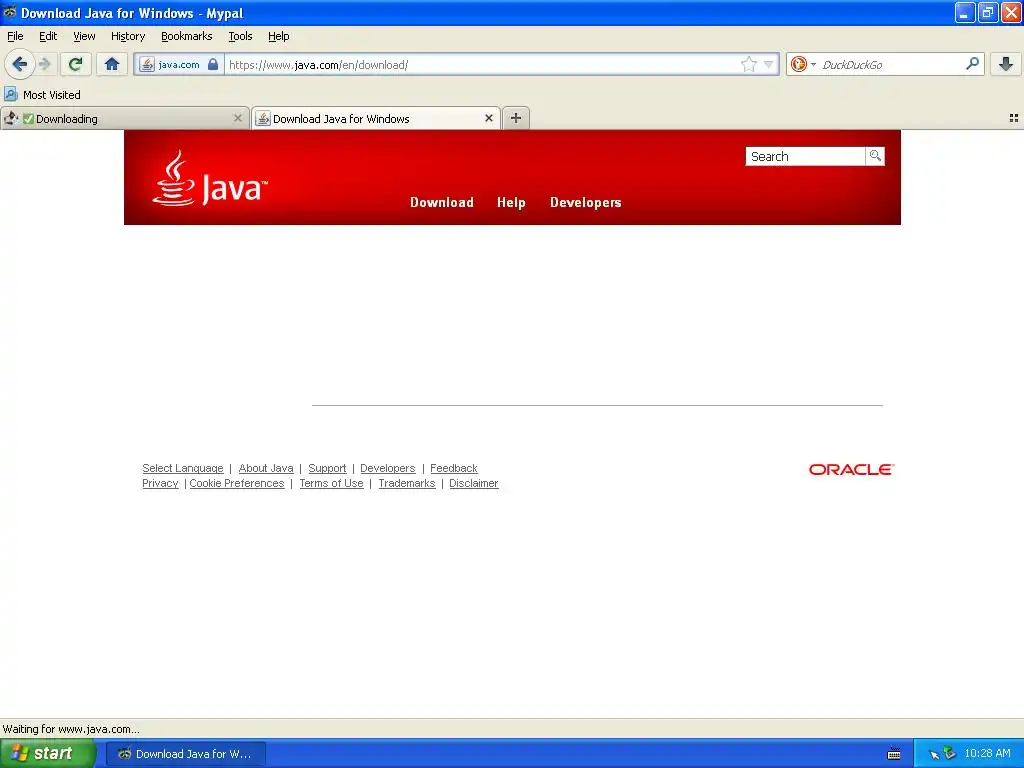Go back with the back arrow button
The image size is (1024, 768).
click(20, 64)
